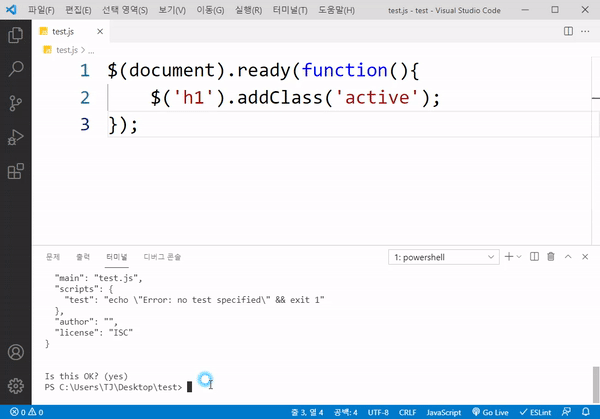Image resolution: width=600 pixels, height=419 pixels.
Task: Change indentation setting 공백: 4
Action: (346, 412)
